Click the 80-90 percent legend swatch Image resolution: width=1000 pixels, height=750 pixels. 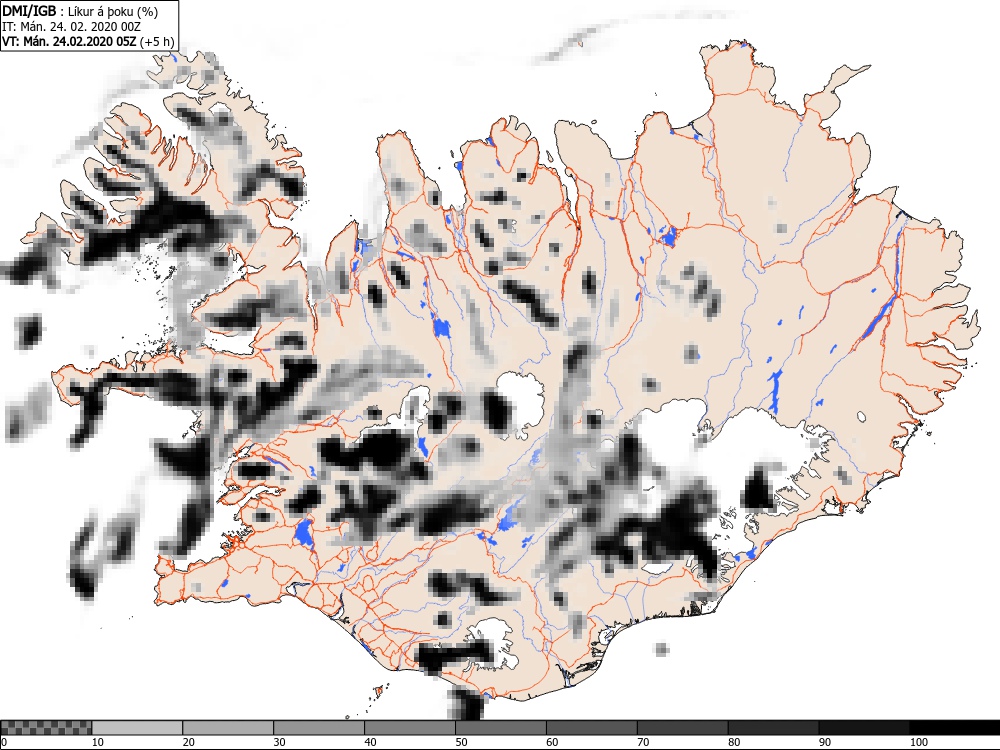pos(774,728)
